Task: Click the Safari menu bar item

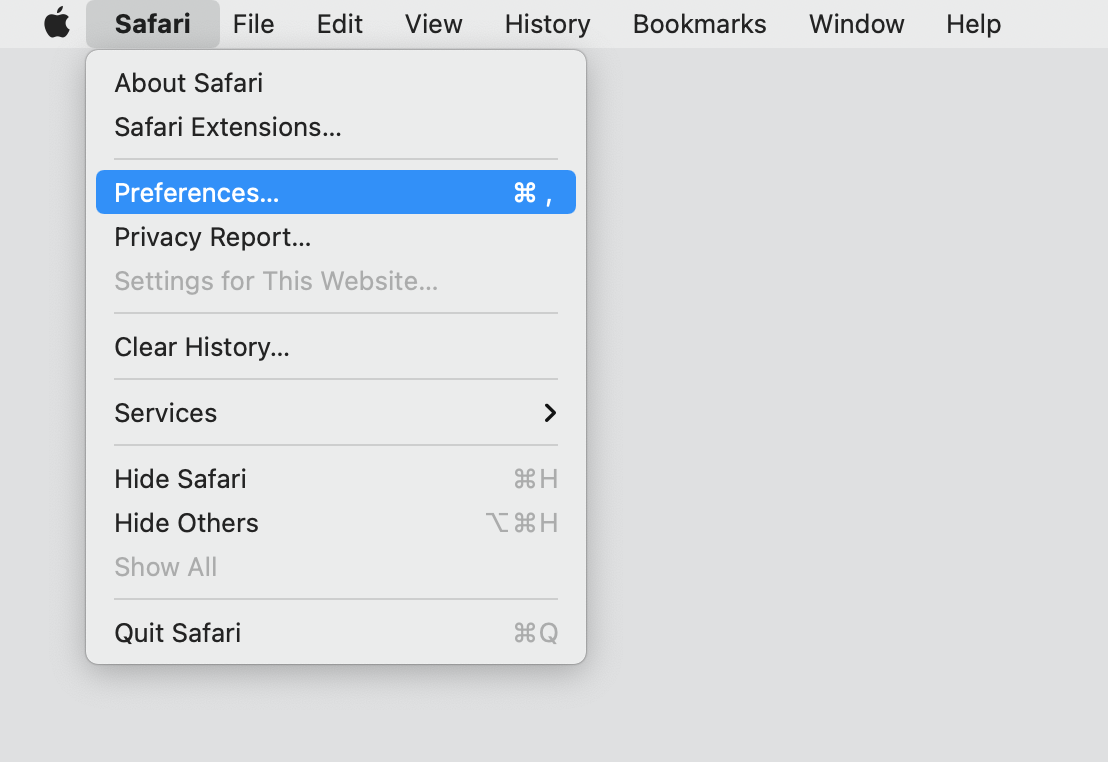Action: [153, 24]
